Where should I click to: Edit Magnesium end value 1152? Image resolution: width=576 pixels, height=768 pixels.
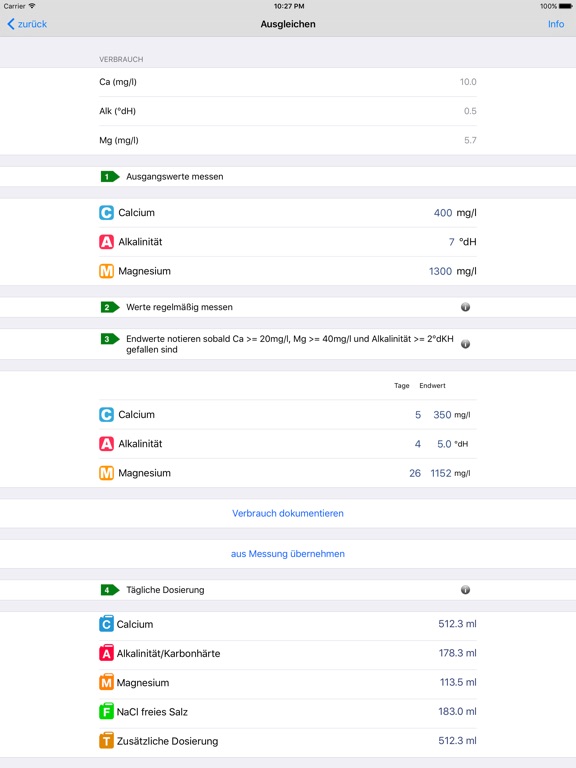click(441, 473)
